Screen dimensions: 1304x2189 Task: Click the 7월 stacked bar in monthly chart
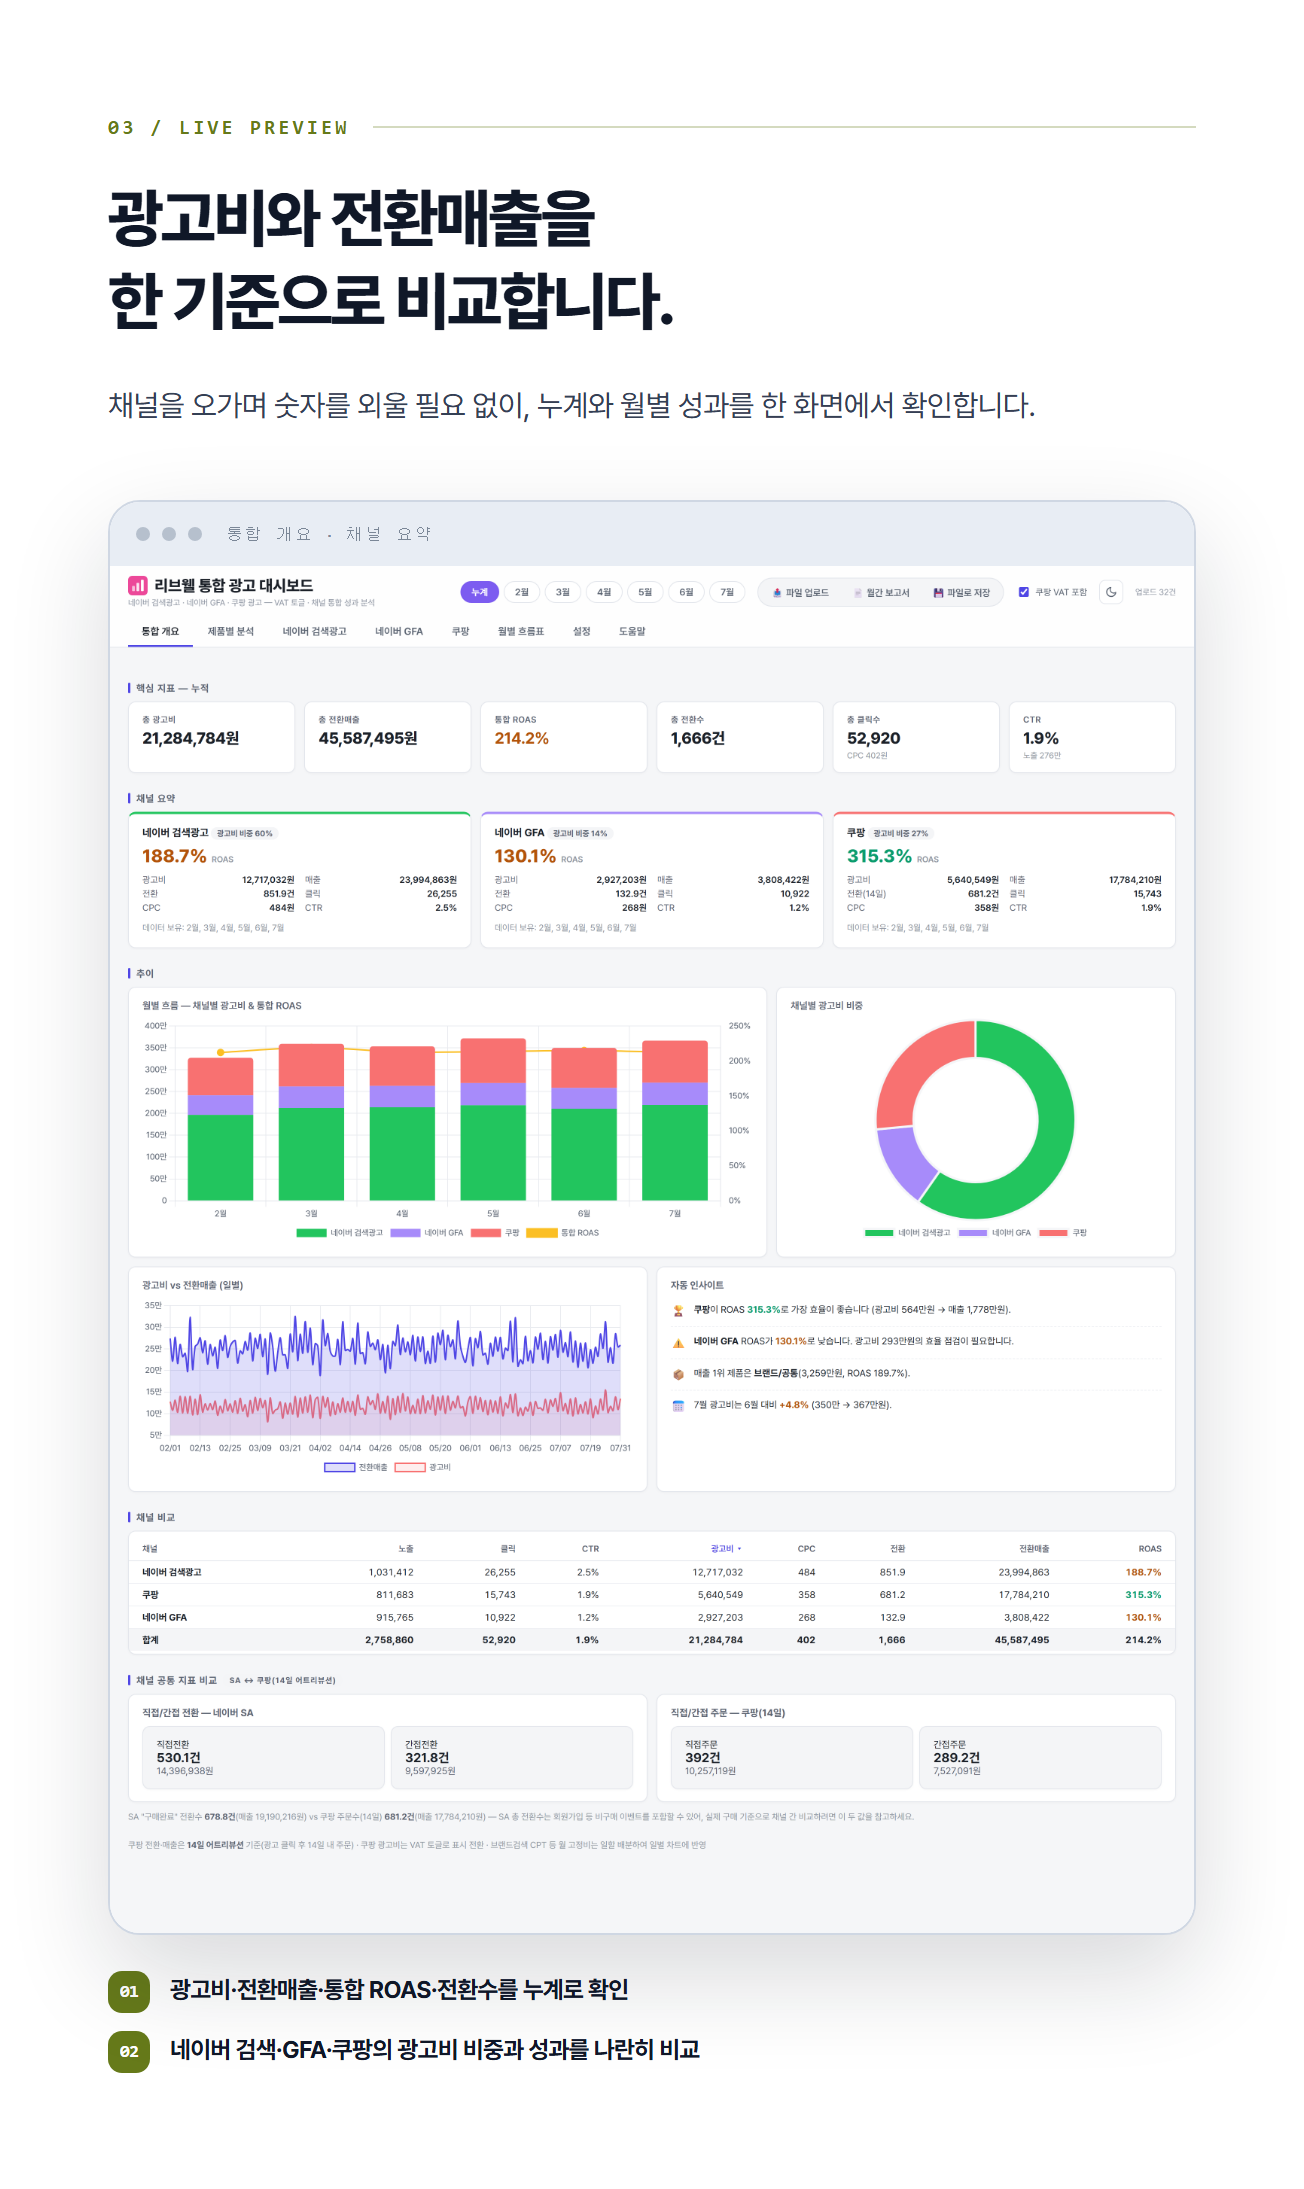[x=675, y=1120]
